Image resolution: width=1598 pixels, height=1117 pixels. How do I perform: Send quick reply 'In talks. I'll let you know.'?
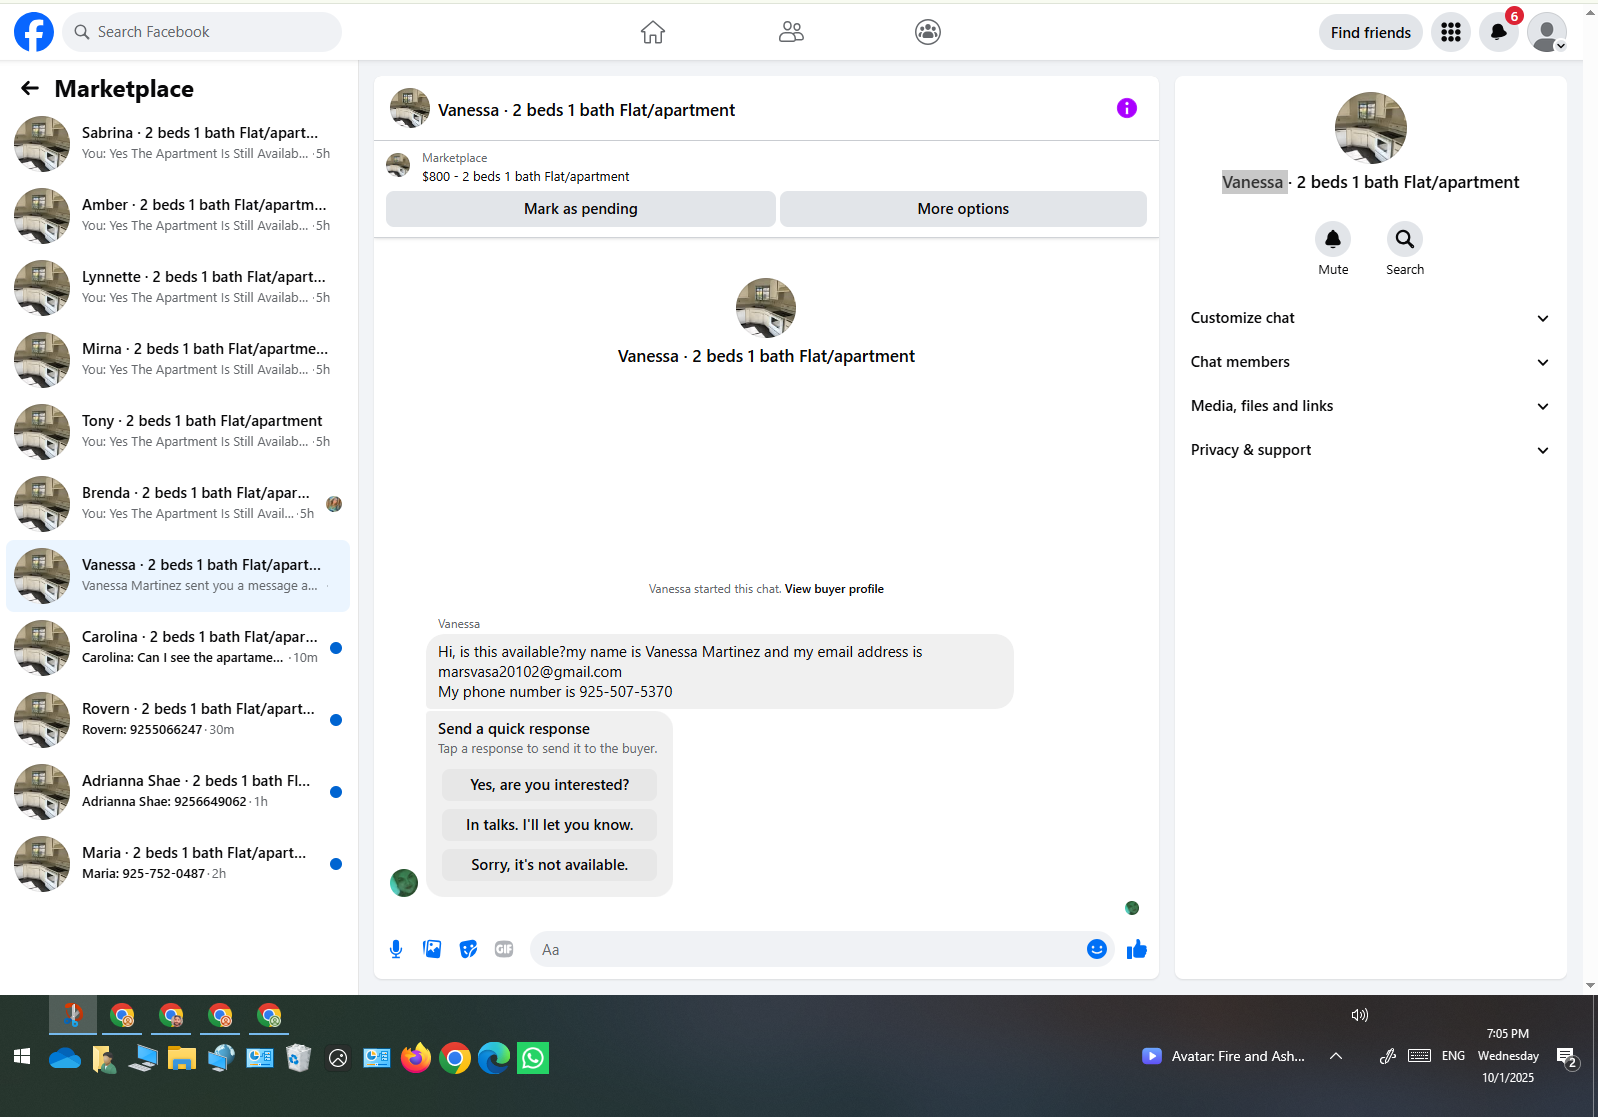tap(549, 825)
